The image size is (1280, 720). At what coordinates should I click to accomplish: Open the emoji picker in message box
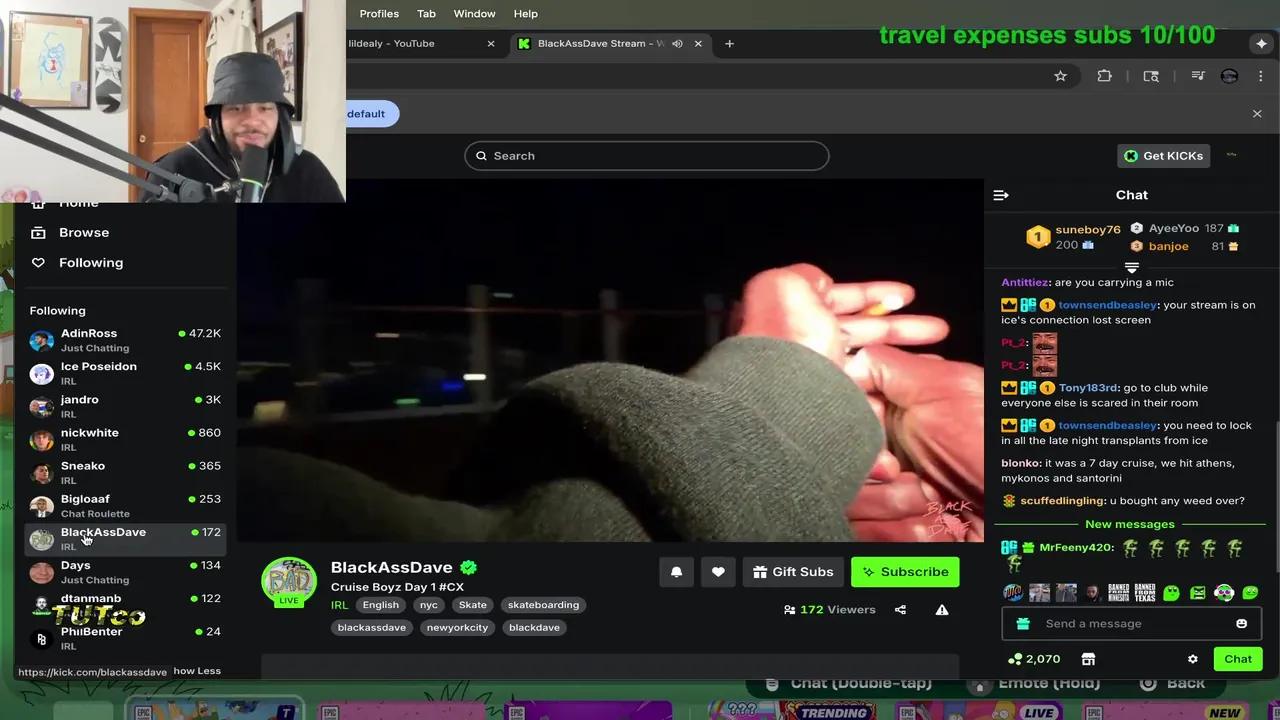click(1241, 623)
